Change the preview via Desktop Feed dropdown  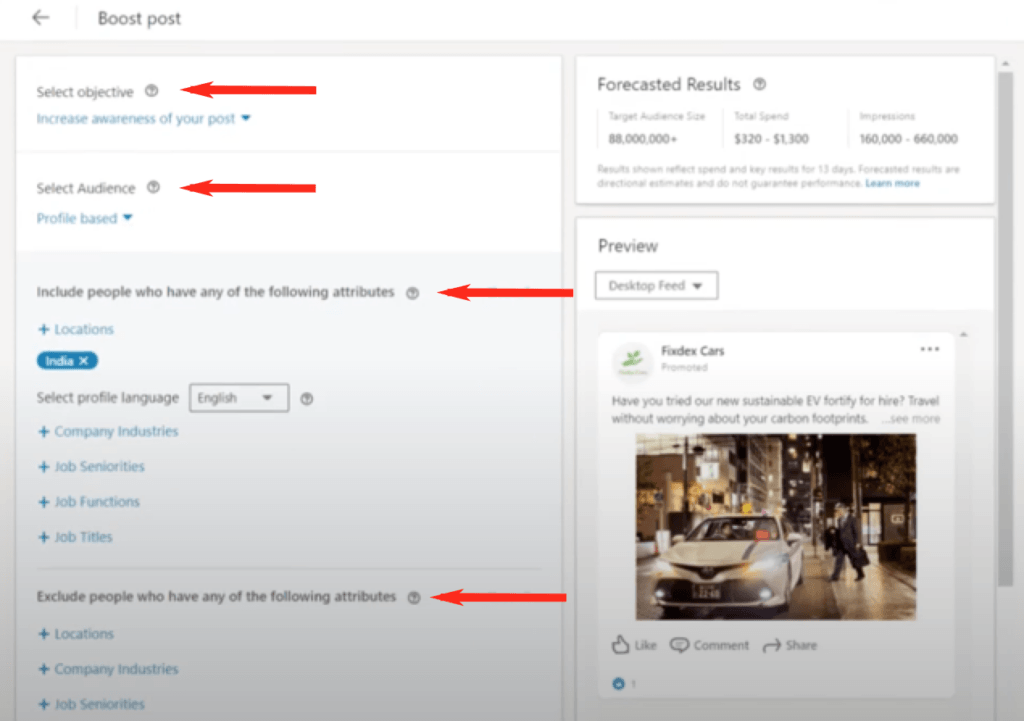click(656, 285)
